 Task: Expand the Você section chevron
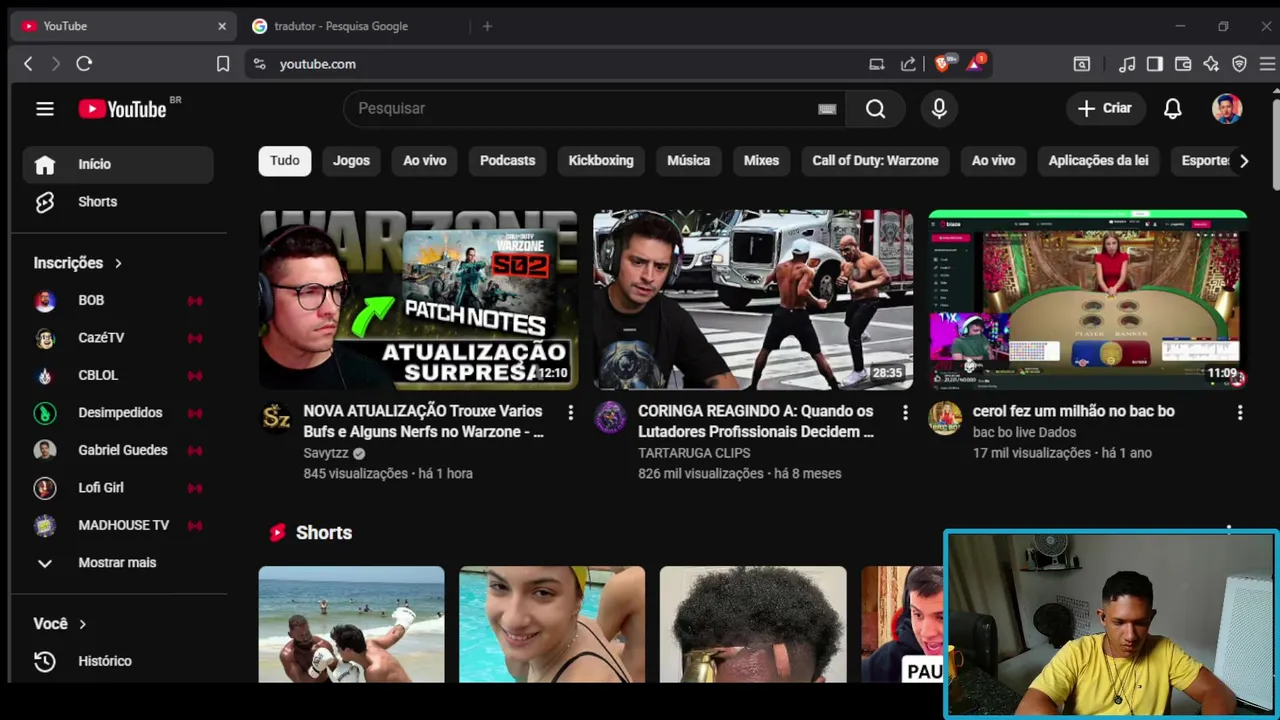82,624
